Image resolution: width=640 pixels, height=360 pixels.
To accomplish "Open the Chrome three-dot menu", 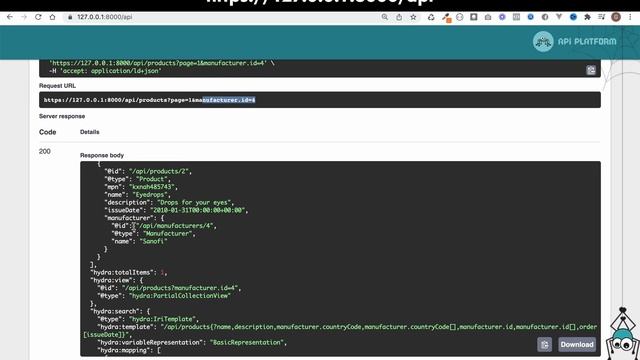I will pyautogui.click(x=630, y=17).
